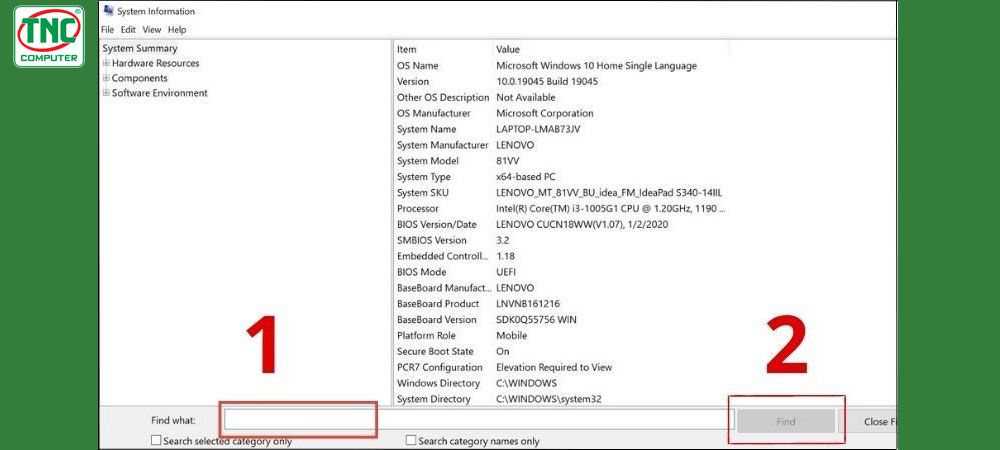Expand the Components tree node

pos(106,78)
